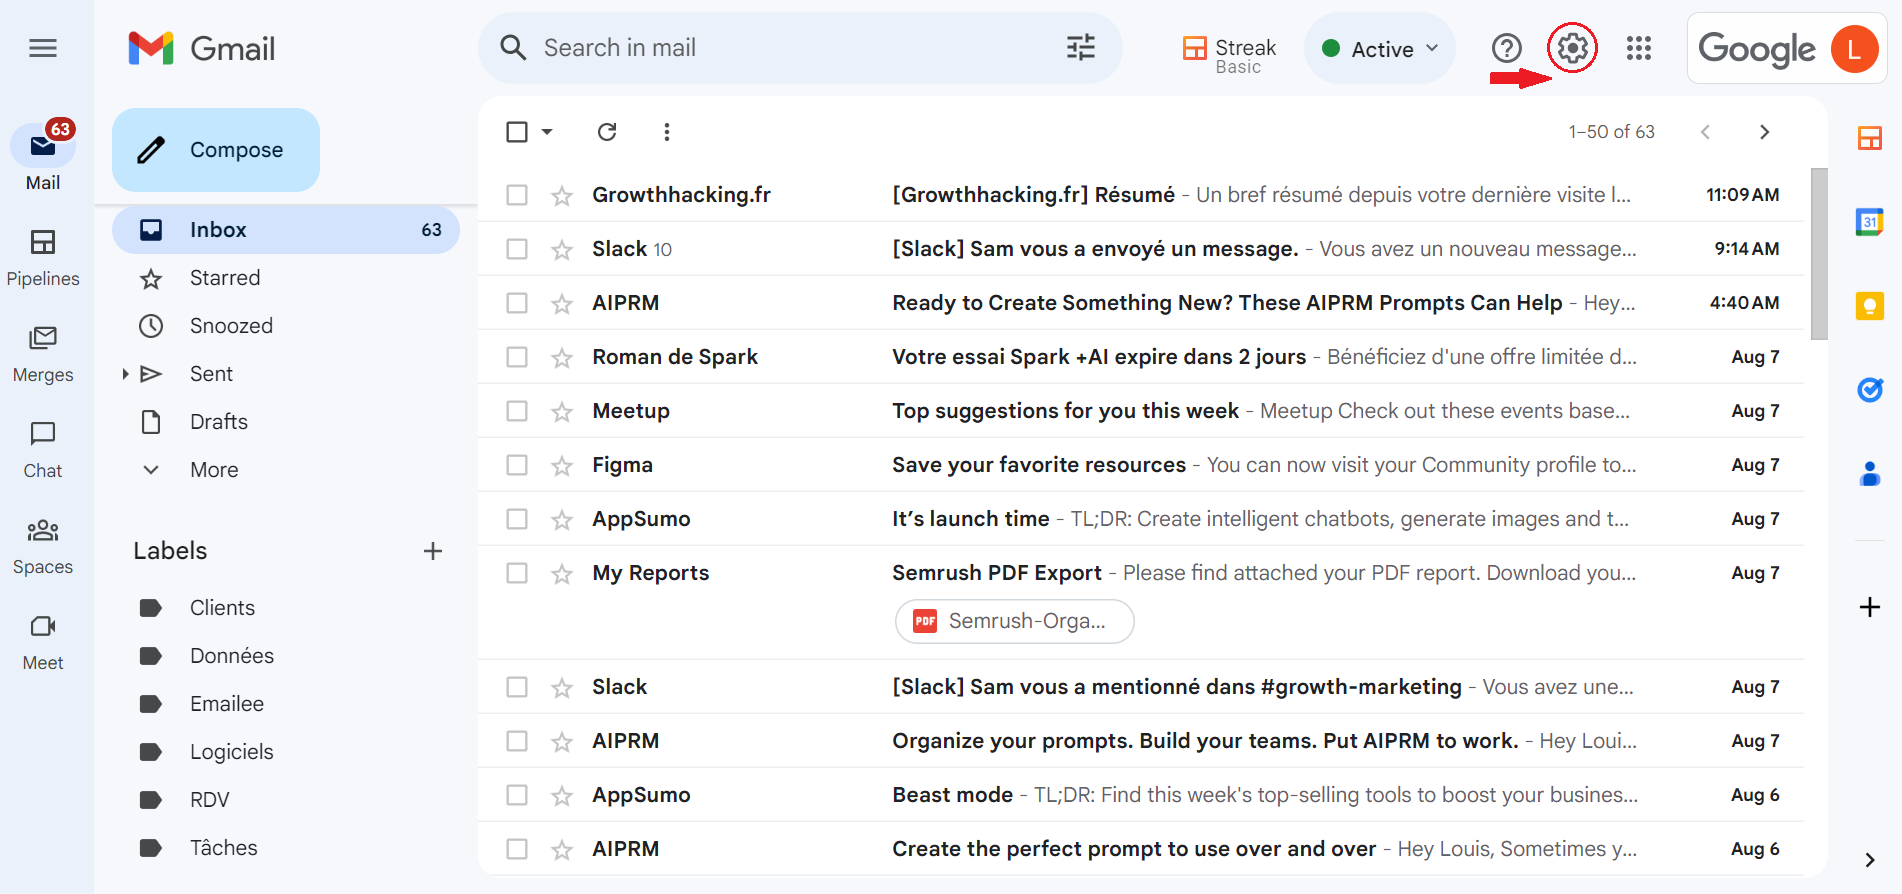This screenshot has height=894, width=1902.
Task: Select the Slack 10 email checkbox
Action: pyautogui.click(x=517, y=249)
